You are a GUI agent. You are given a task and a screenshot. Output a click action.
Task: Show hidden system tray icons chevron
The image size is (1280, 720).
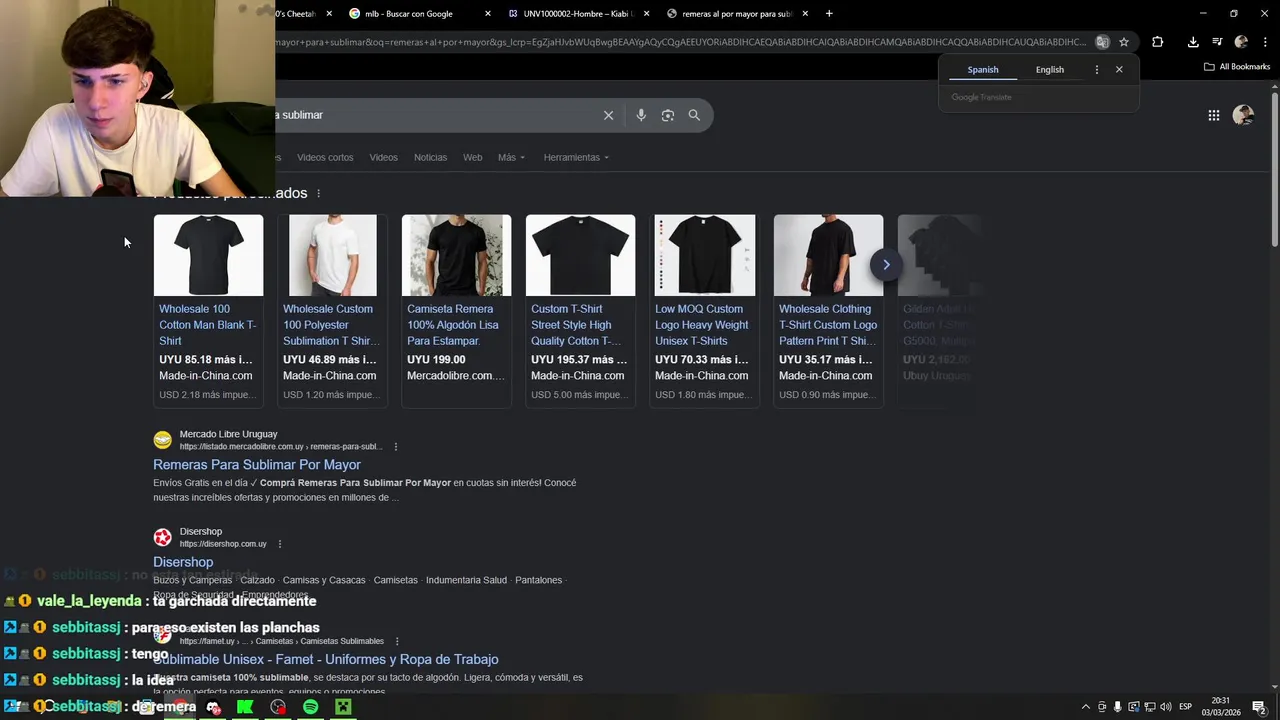[x=1086, y=707]
